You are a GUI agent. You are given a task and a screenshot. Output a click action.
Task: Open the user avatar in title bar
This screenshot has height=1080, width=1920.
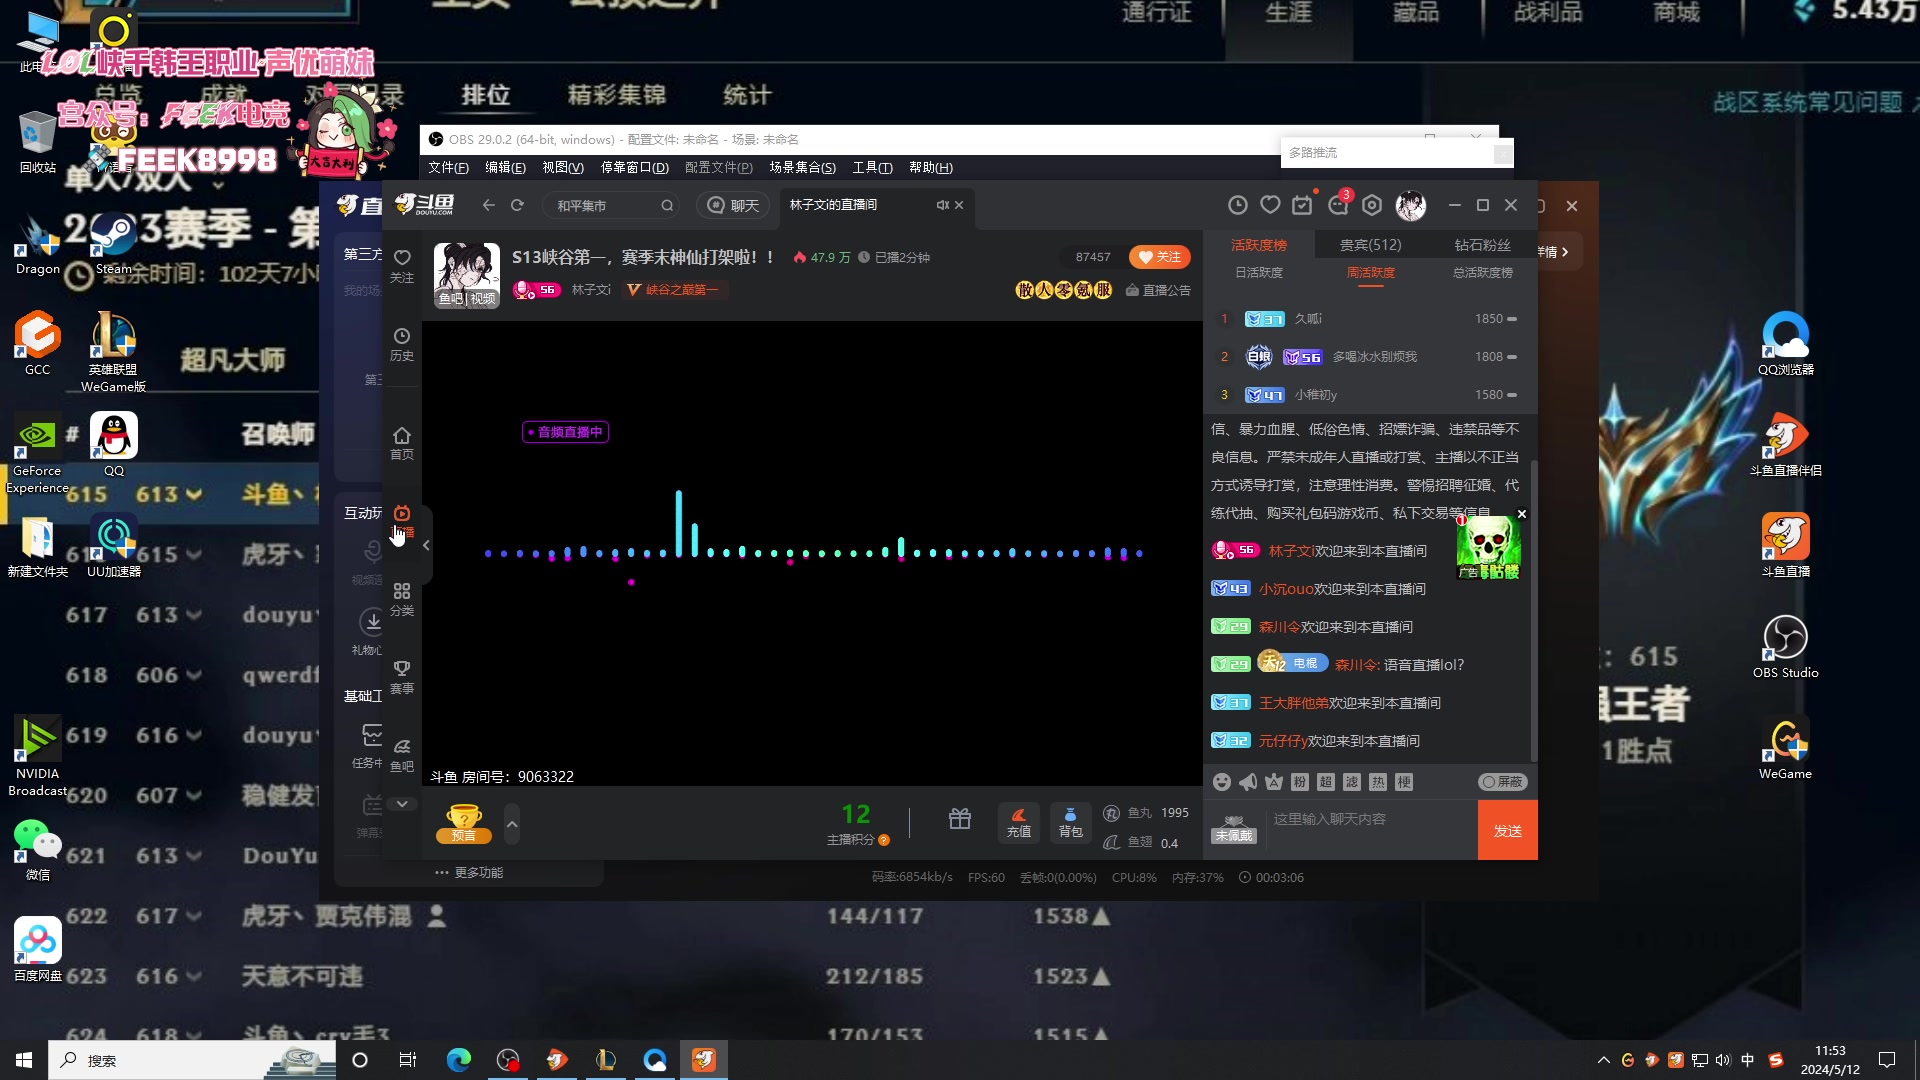click(1410, 205)
